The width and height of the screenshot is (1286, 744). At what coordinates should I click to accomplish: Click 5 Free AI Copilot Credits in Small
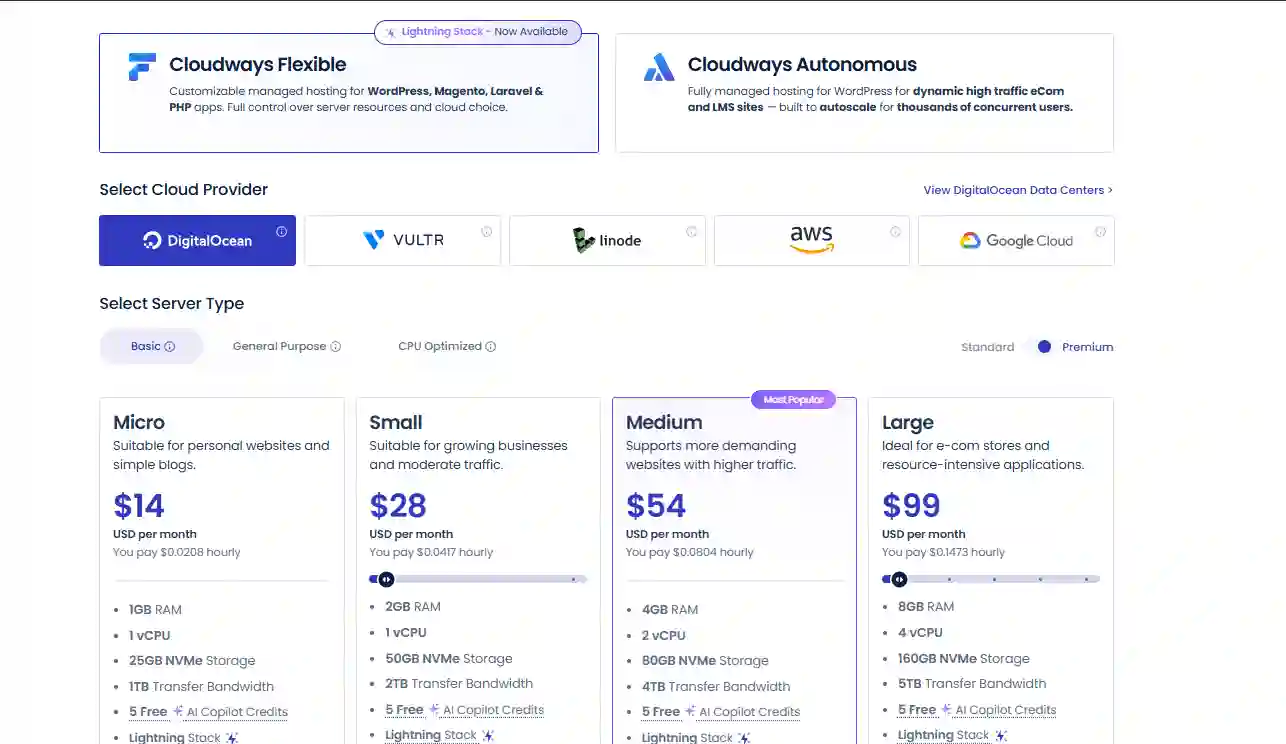[464, 710]
